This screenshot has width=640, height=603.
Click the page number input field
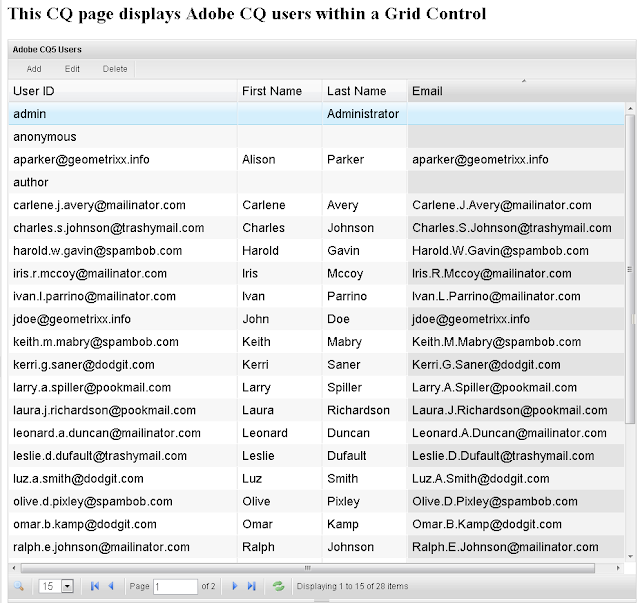[x=176, y=587]
